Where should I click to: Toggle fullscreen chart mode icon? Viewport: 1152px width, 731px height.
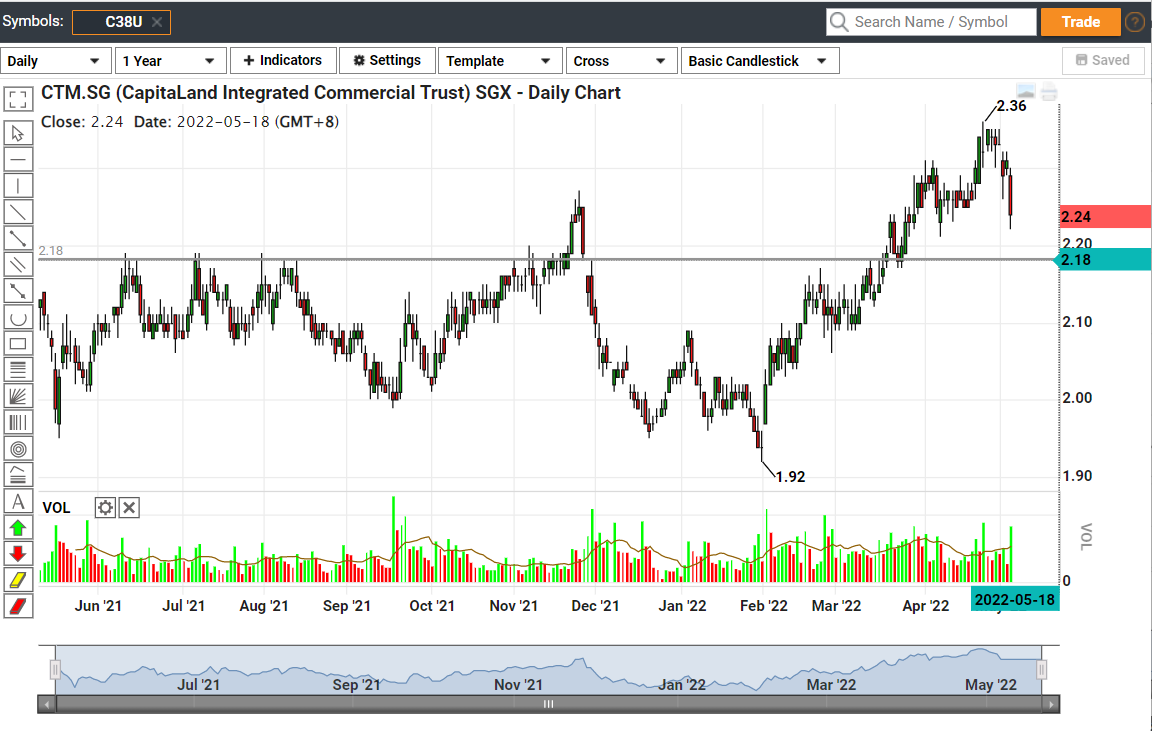18,100
